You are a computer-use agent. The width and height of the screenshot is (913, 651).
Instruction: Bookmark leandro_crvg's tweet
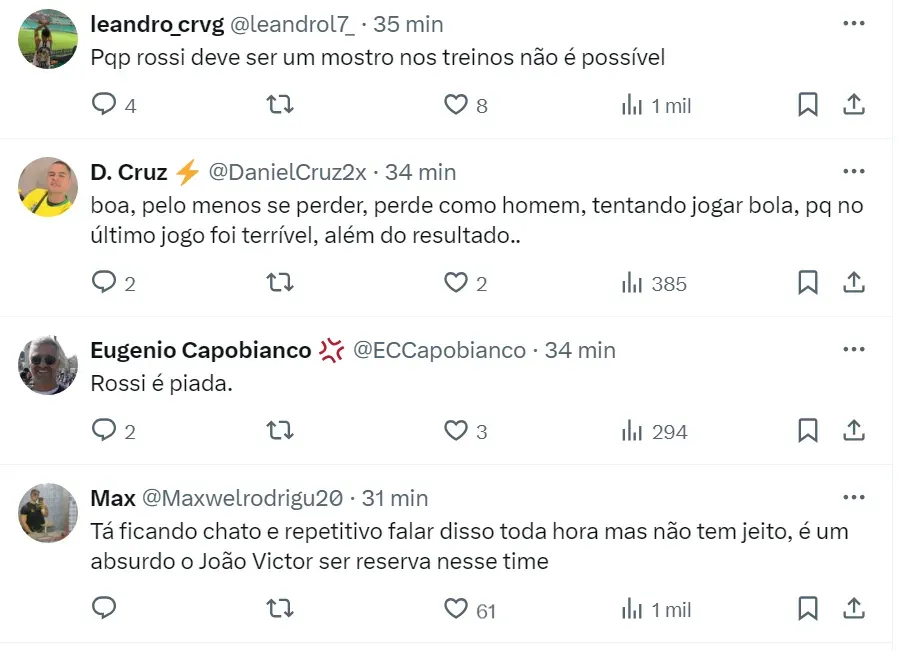coord(807,105)
